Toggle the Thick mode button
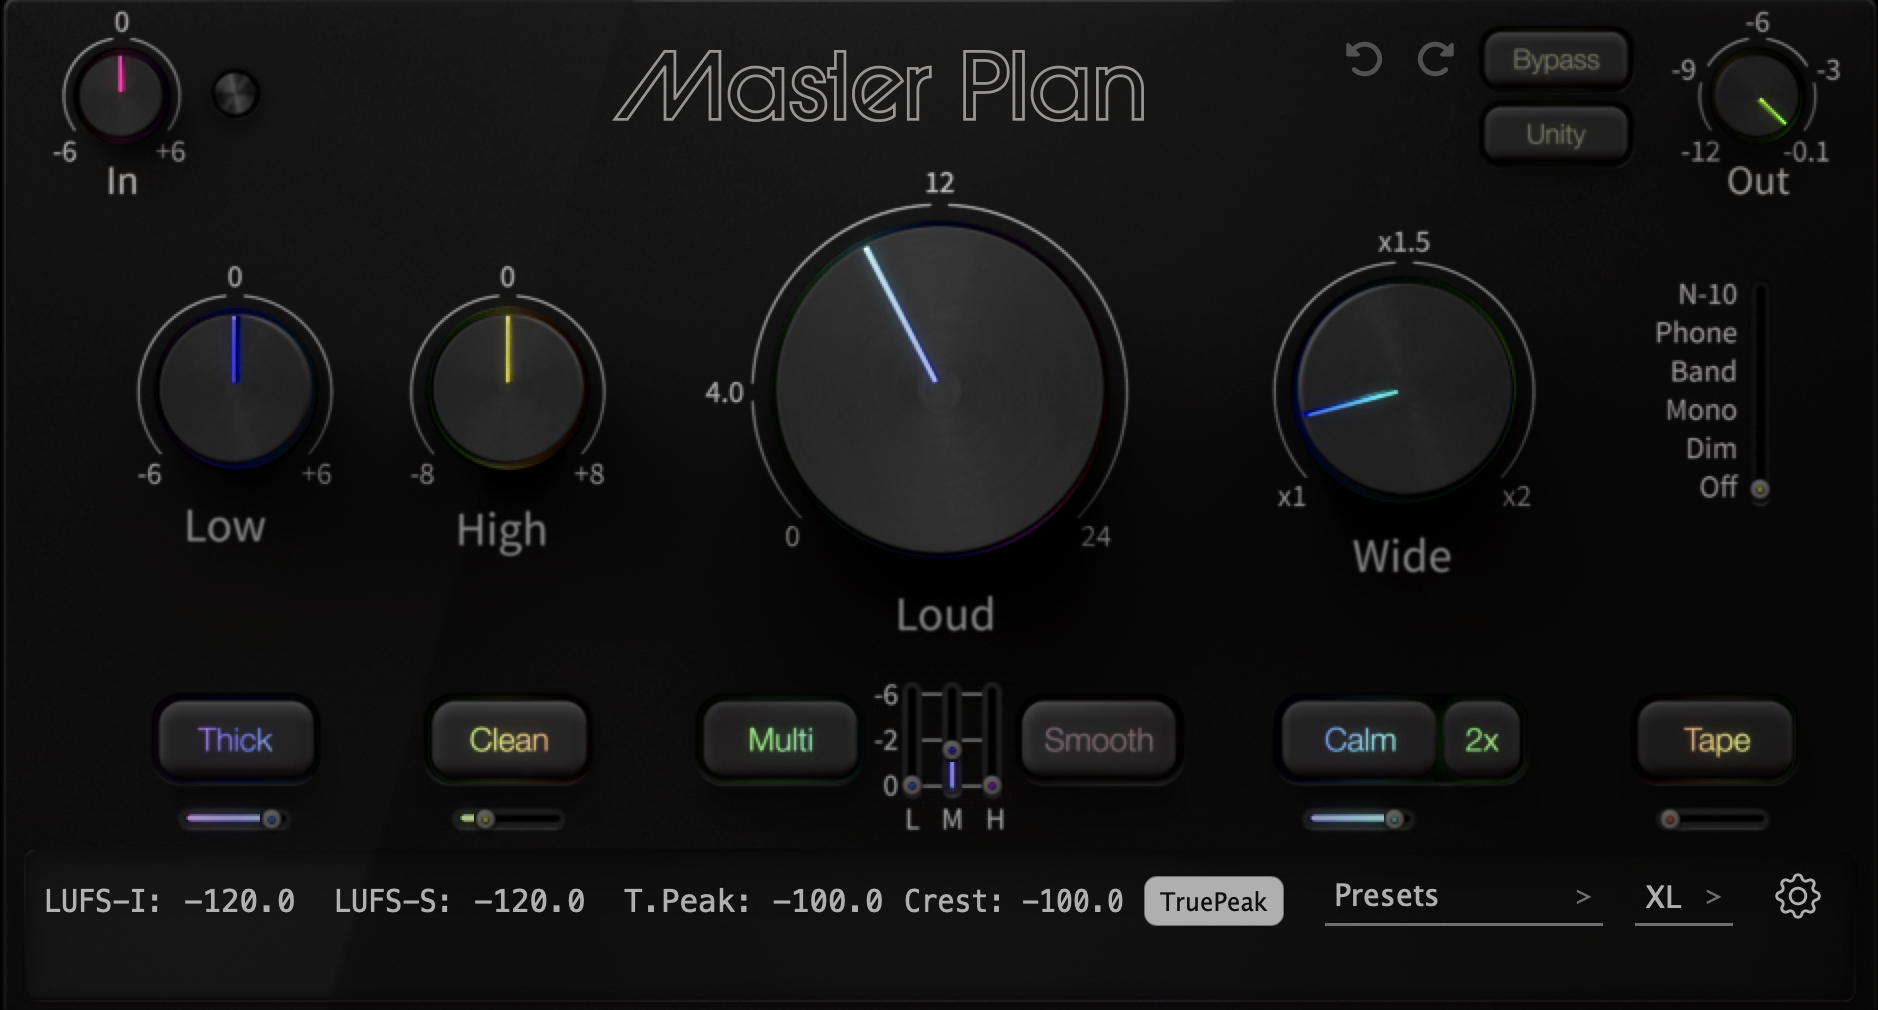 pyautogui.click(x=235, y=740)
